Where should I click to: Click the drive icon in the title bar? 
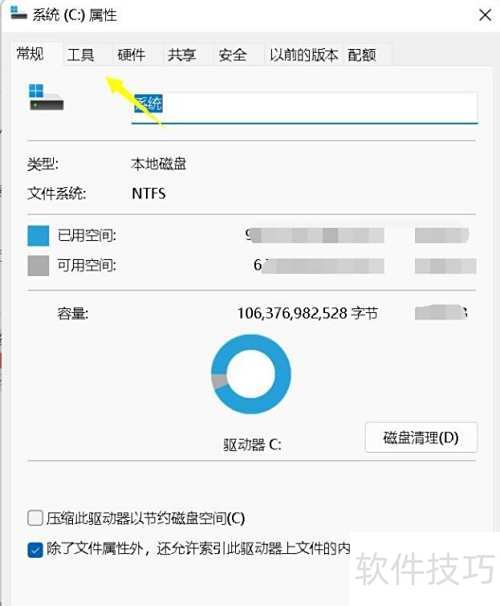click(x=18, y=14)
